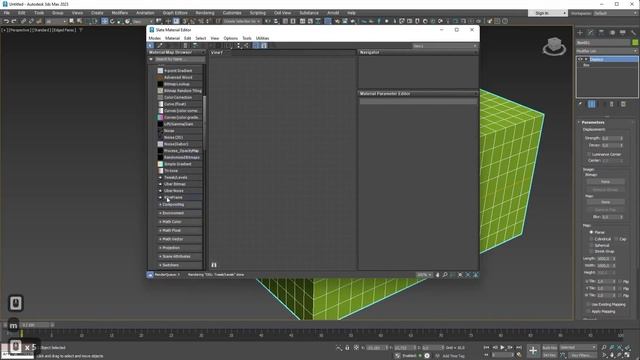Click Redo in the main toolbar
The height and width of the screenshot is (360, 640).
14,21
